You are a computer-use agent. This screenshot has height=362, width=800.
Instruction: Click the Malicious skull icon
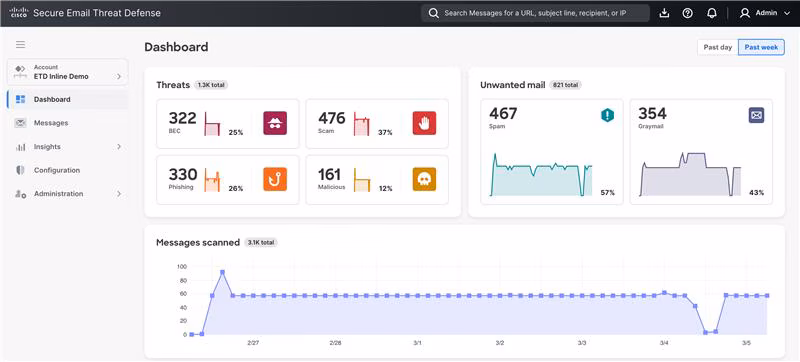(424, 179)
